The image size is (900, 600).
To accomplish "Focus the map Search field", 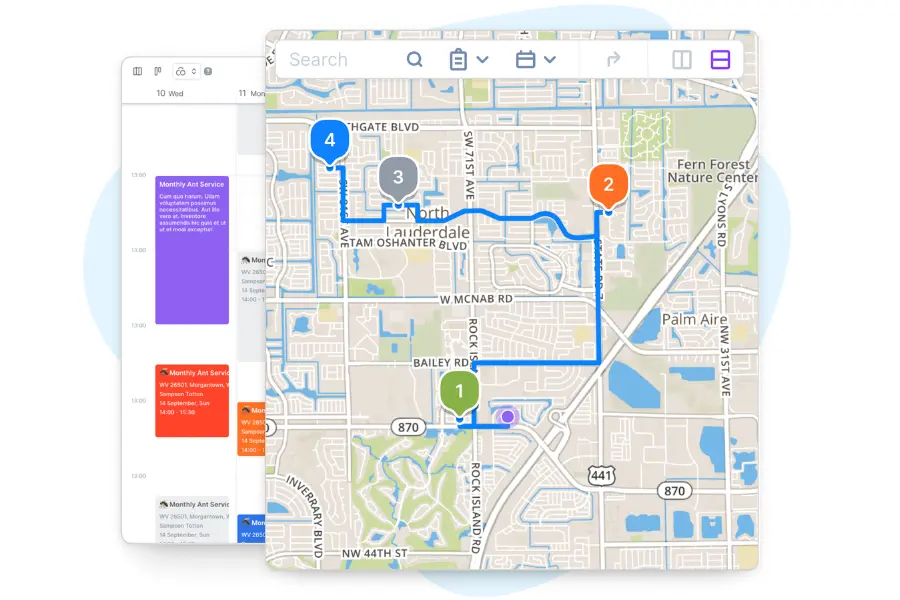I will 319,59.
